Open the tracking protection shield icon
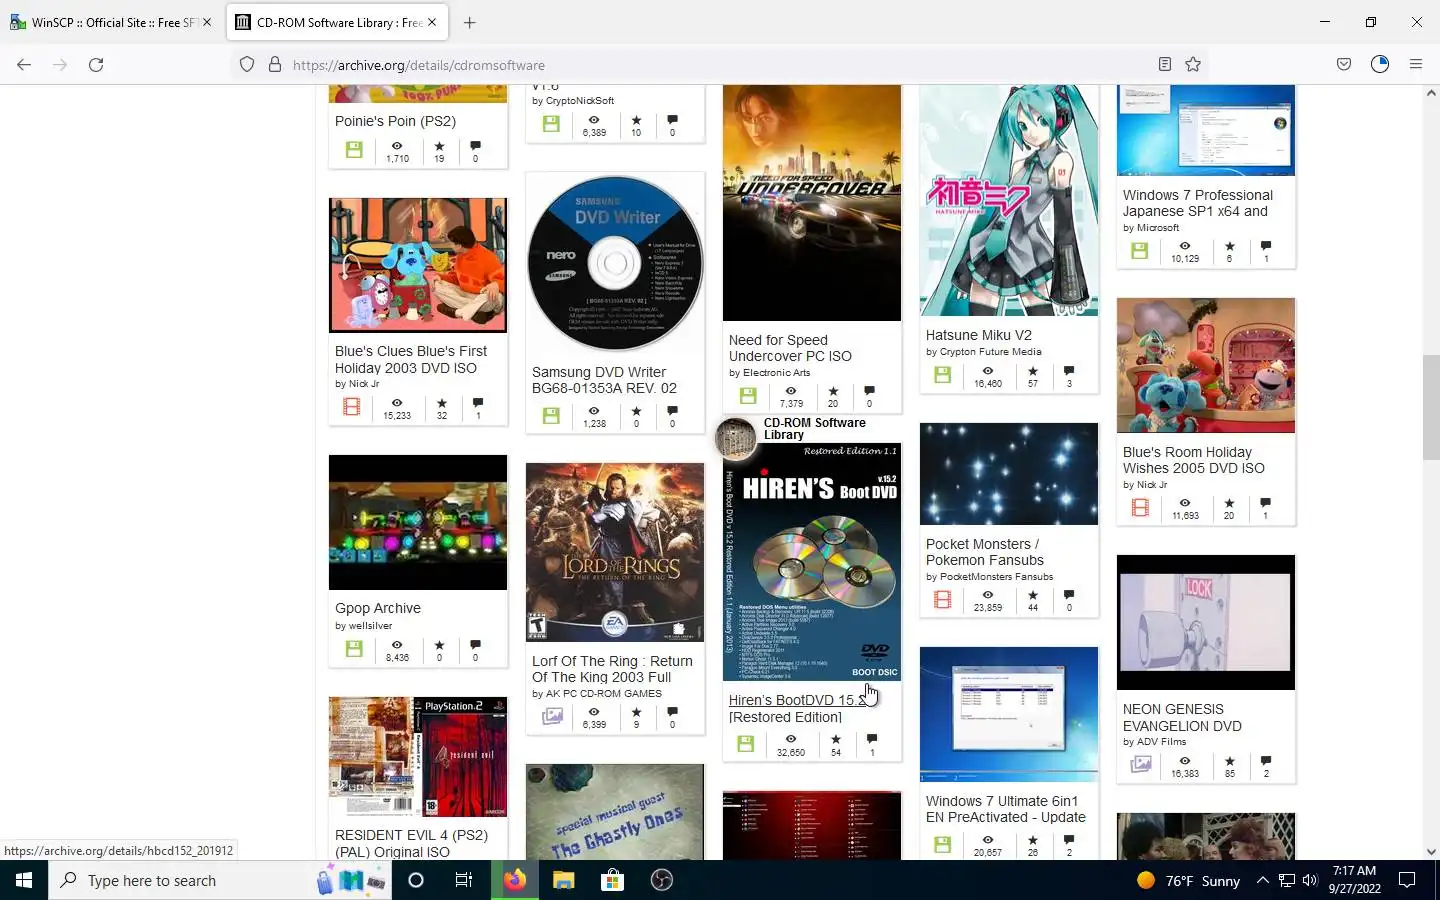 (247, 65)
